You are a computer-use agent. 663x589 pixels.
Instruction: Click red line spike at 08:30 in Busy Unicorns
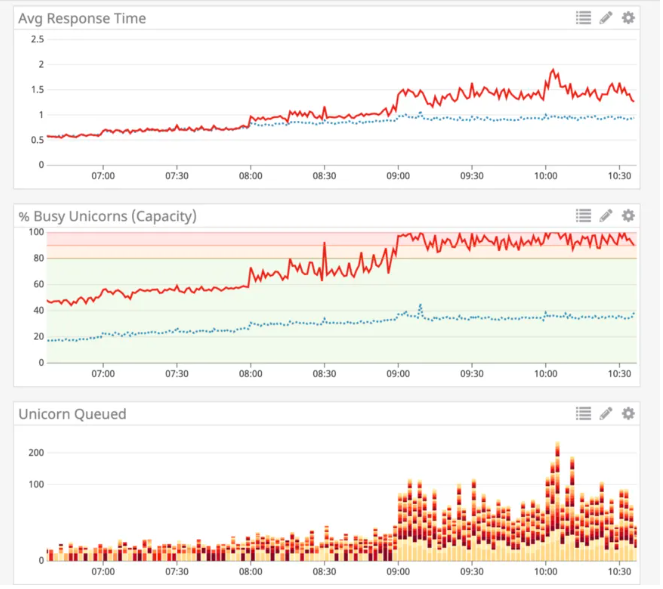pyautogui.click(x=324, y=244)
